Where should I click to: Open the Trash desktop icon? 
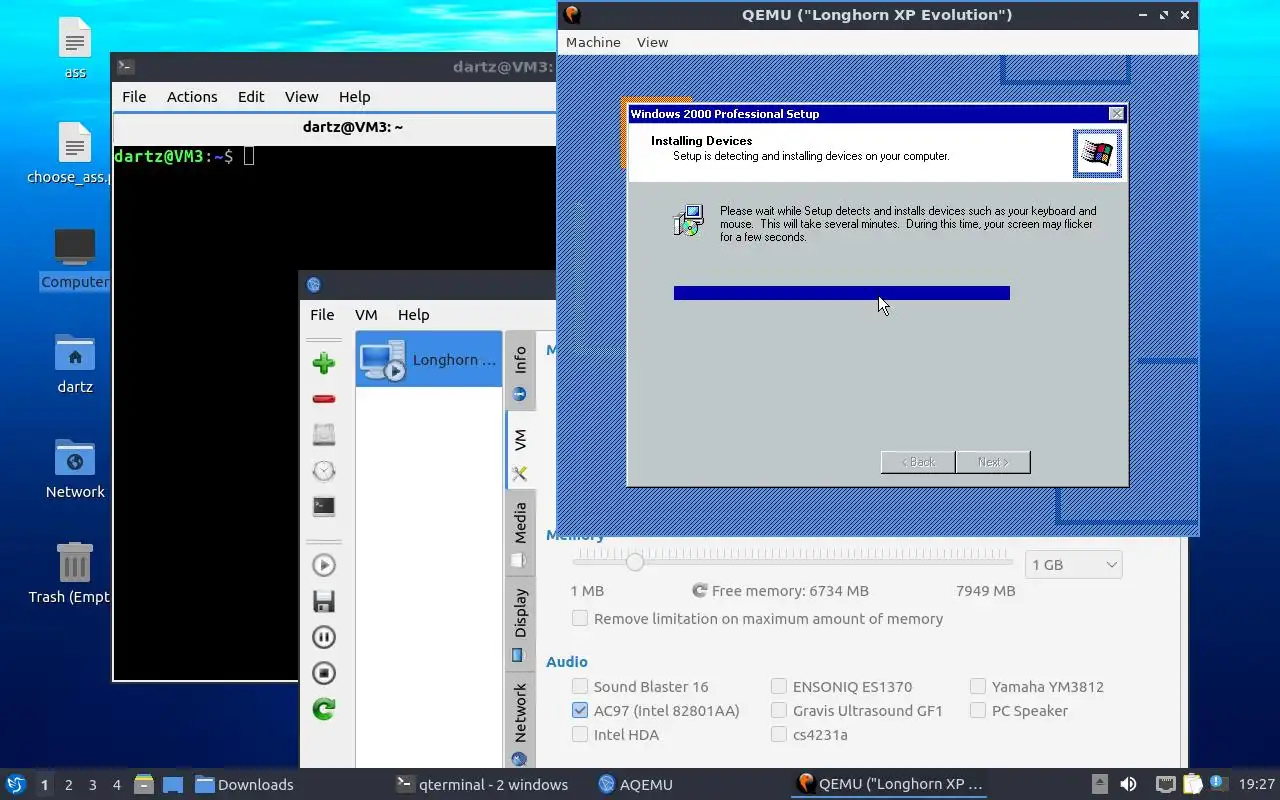click(x=75, y=573)
